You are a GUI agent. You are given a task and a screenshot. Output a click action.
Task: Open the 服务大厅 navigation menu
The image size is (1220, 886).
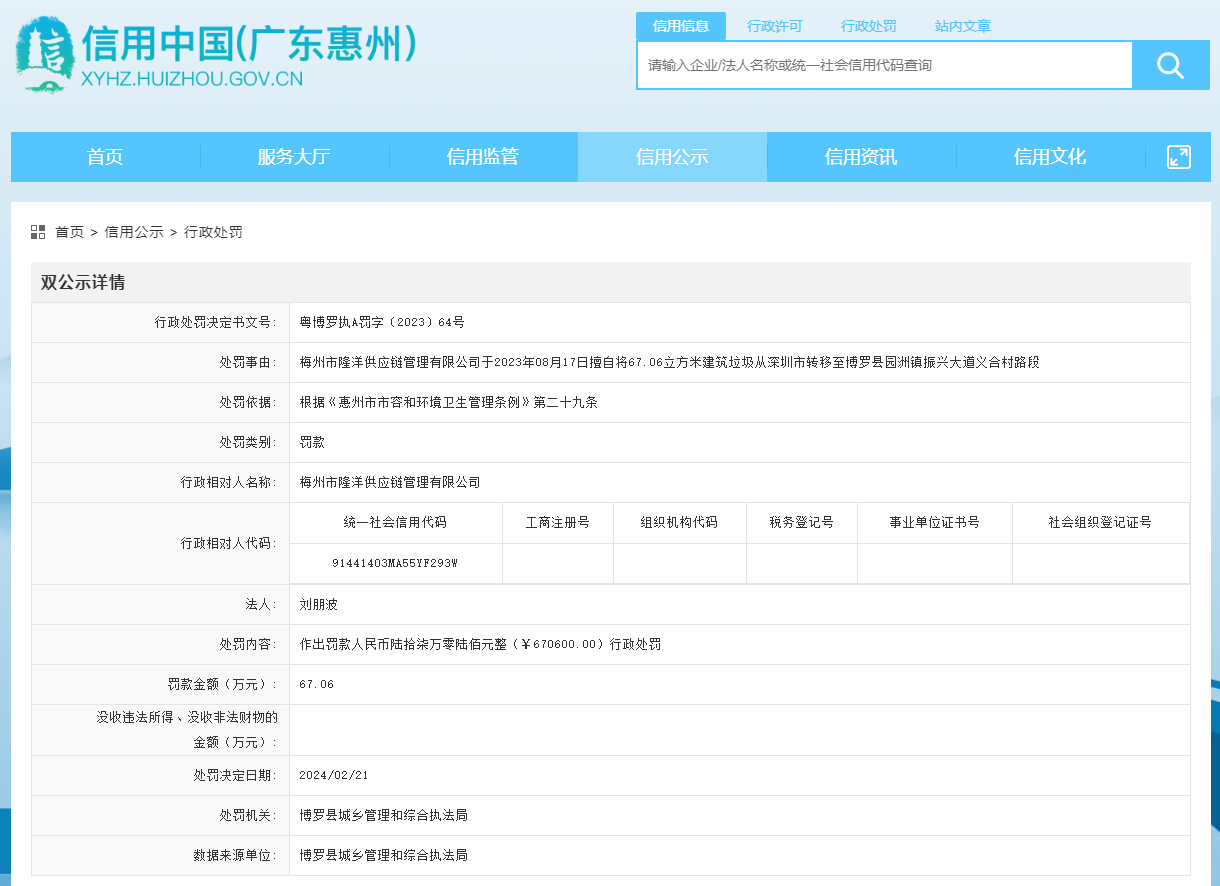click(x=294, y=157)
